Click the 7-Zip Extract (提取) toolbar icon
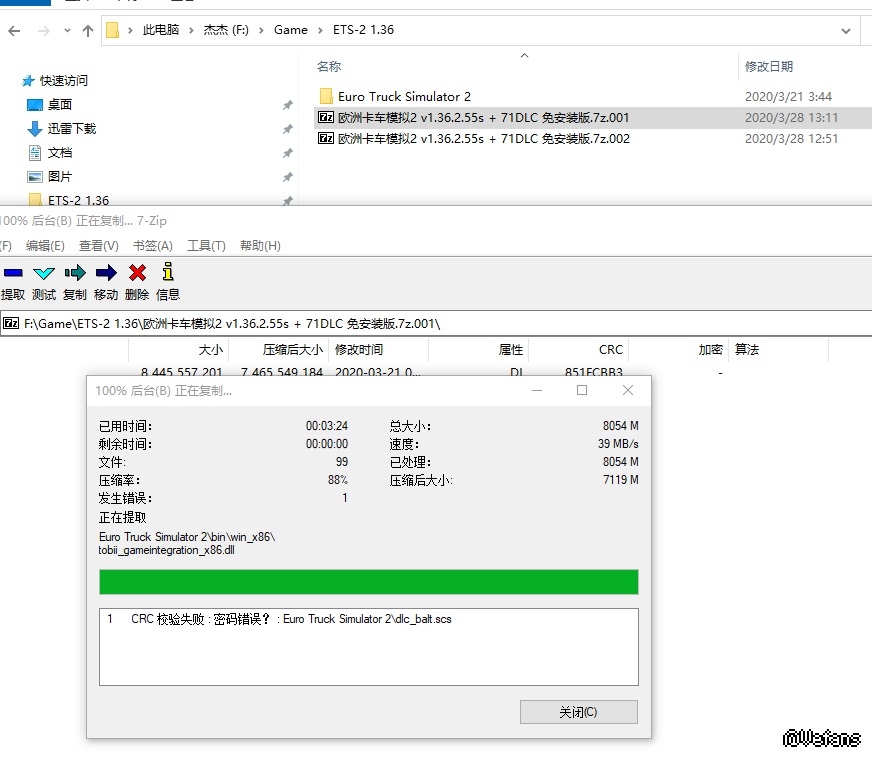 13,273
